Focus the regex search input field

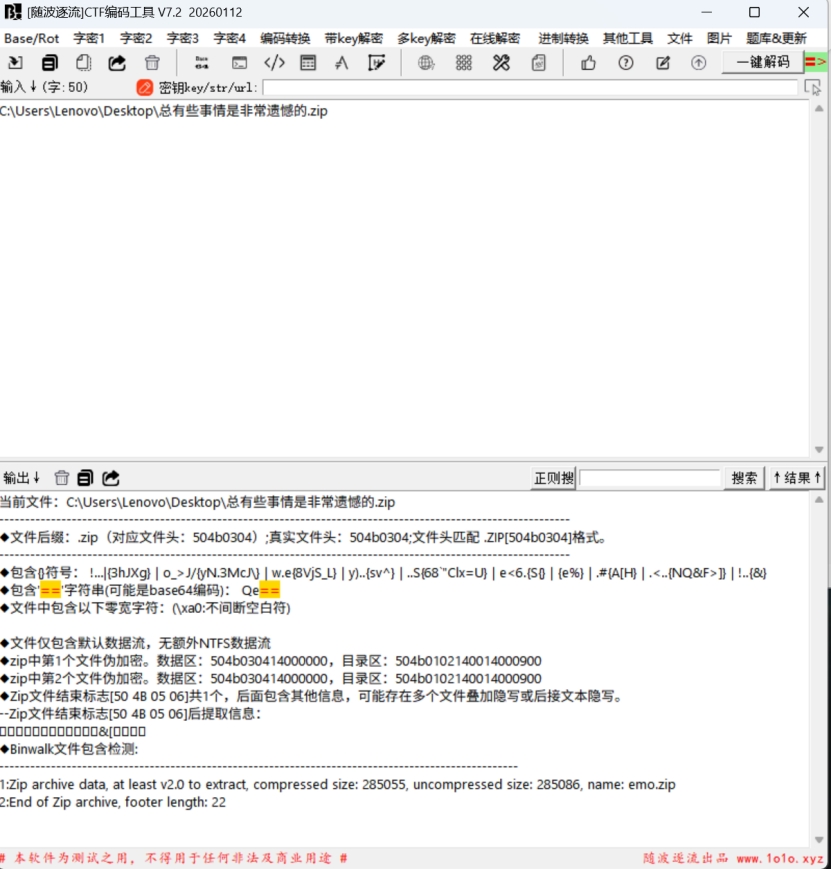(650, 478)
